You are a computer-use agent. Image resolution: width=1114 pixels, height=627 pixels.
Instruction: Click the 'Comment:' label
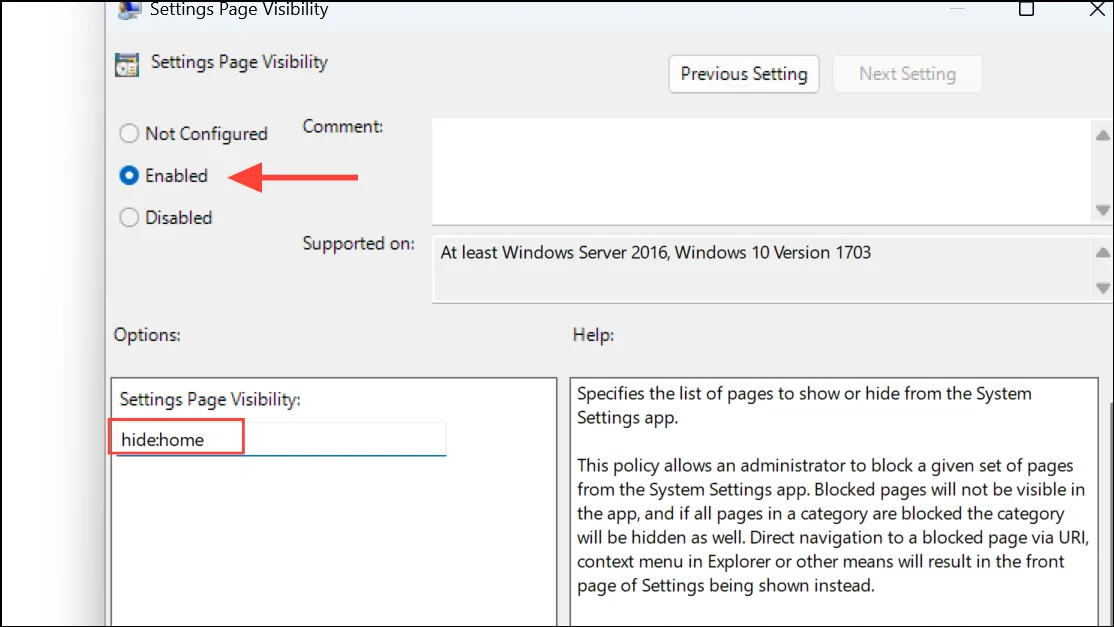pyautogui.click(x=342, y=126)
